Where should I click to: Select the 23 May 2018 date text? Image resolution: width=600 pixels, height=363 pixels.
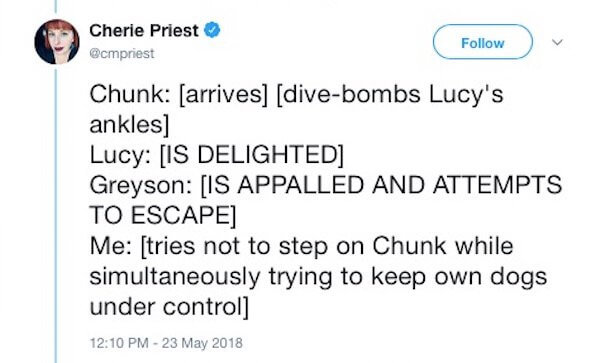202,342
